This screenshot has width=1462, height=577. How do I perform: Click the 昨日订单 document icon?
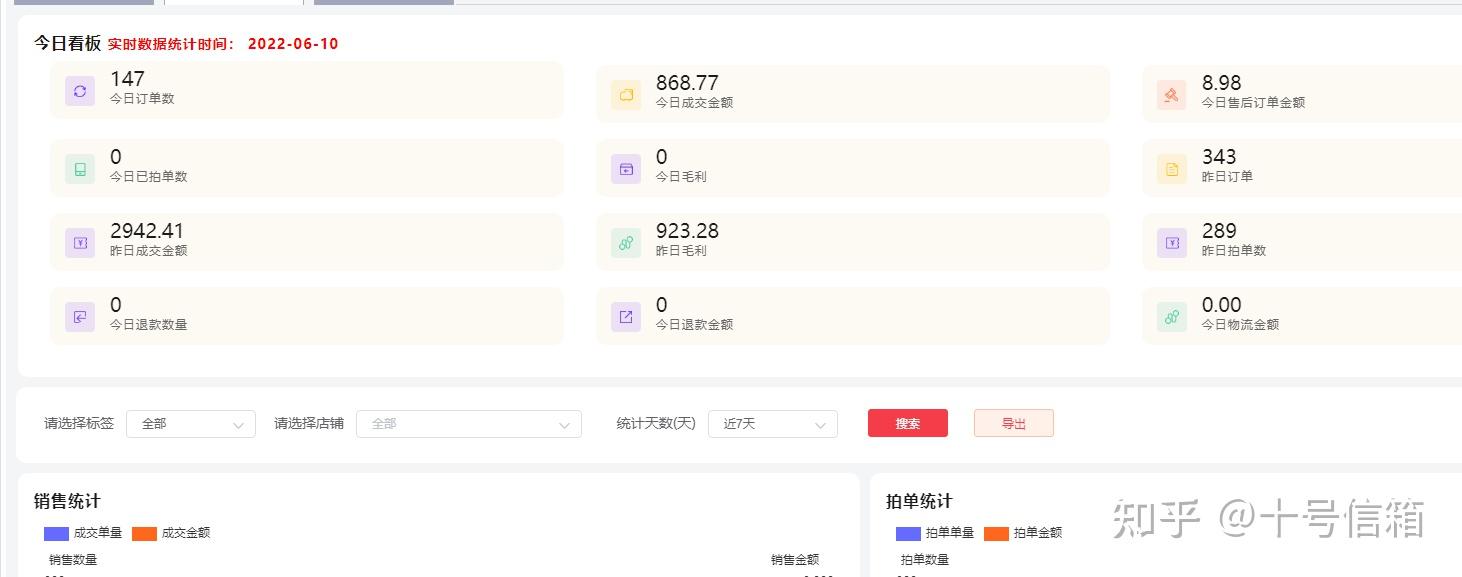(x=1172, y=169)
